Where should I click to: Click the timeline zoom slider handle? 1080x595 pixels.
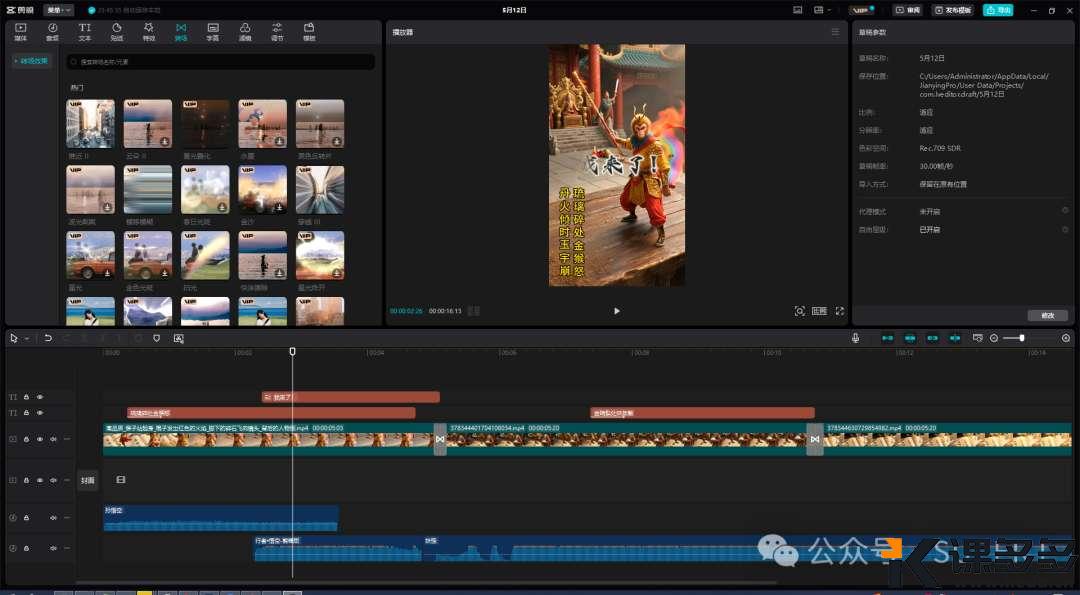click(1021, 338)
